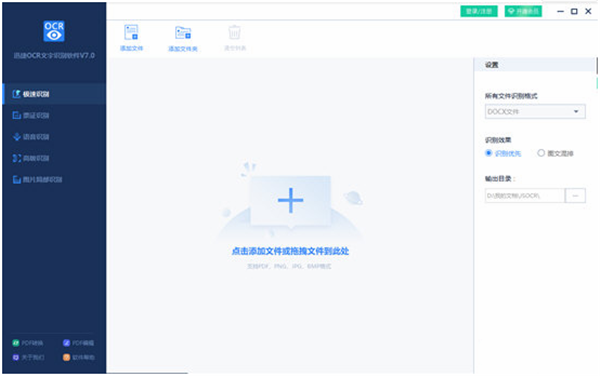Click the trash bin Clear List icon
This screenshot has width=600, height=376.
point(235,33)
